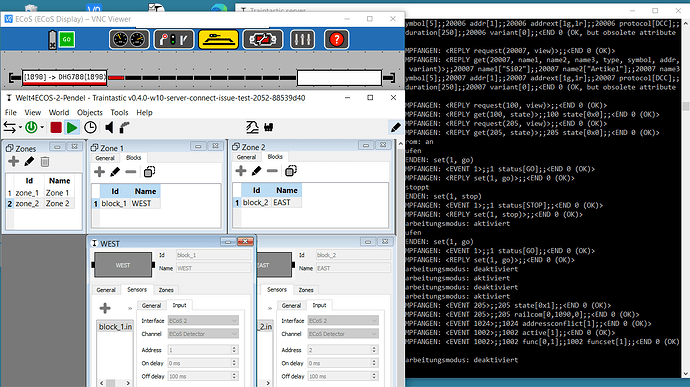Click the green GO button in ECoS
This screenshot has width=690, height=387.
66,40
